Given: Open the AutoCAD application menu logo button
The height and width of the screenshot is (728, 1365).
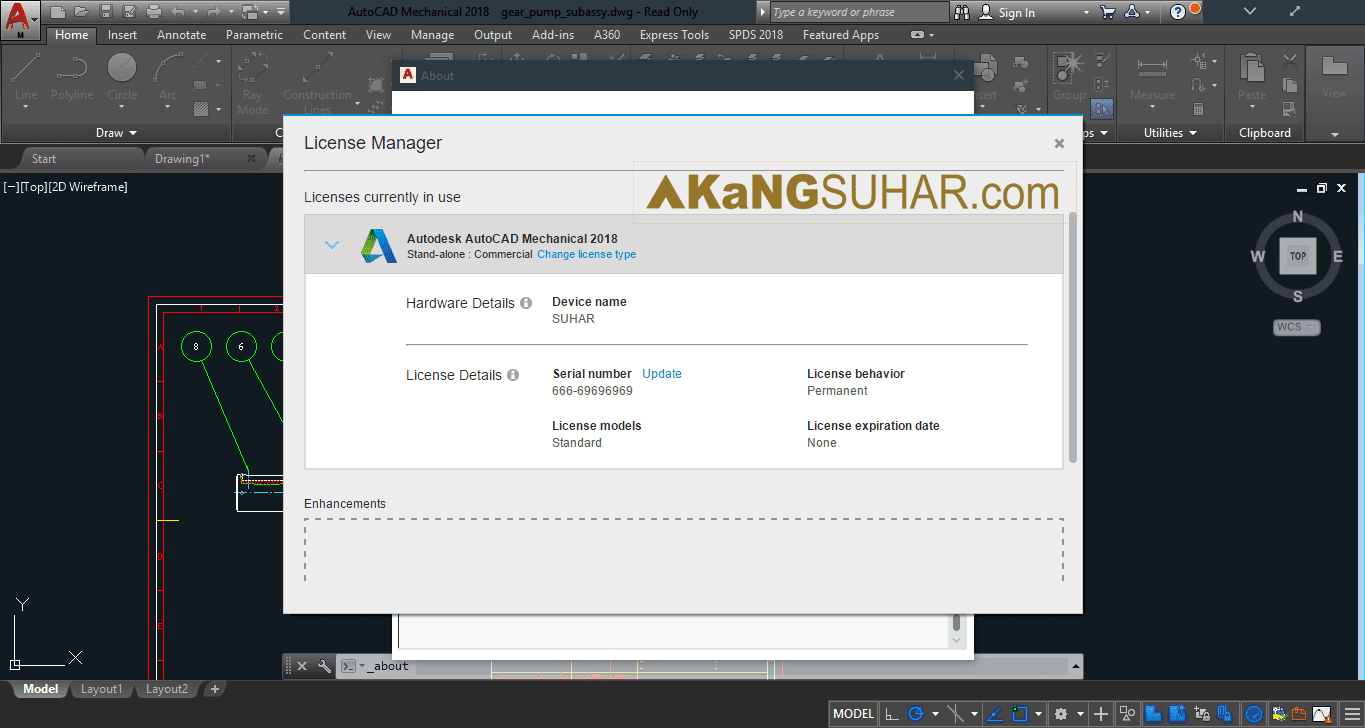Looking at the screenshot, I should pyautogui.click(x=20, y=19).
